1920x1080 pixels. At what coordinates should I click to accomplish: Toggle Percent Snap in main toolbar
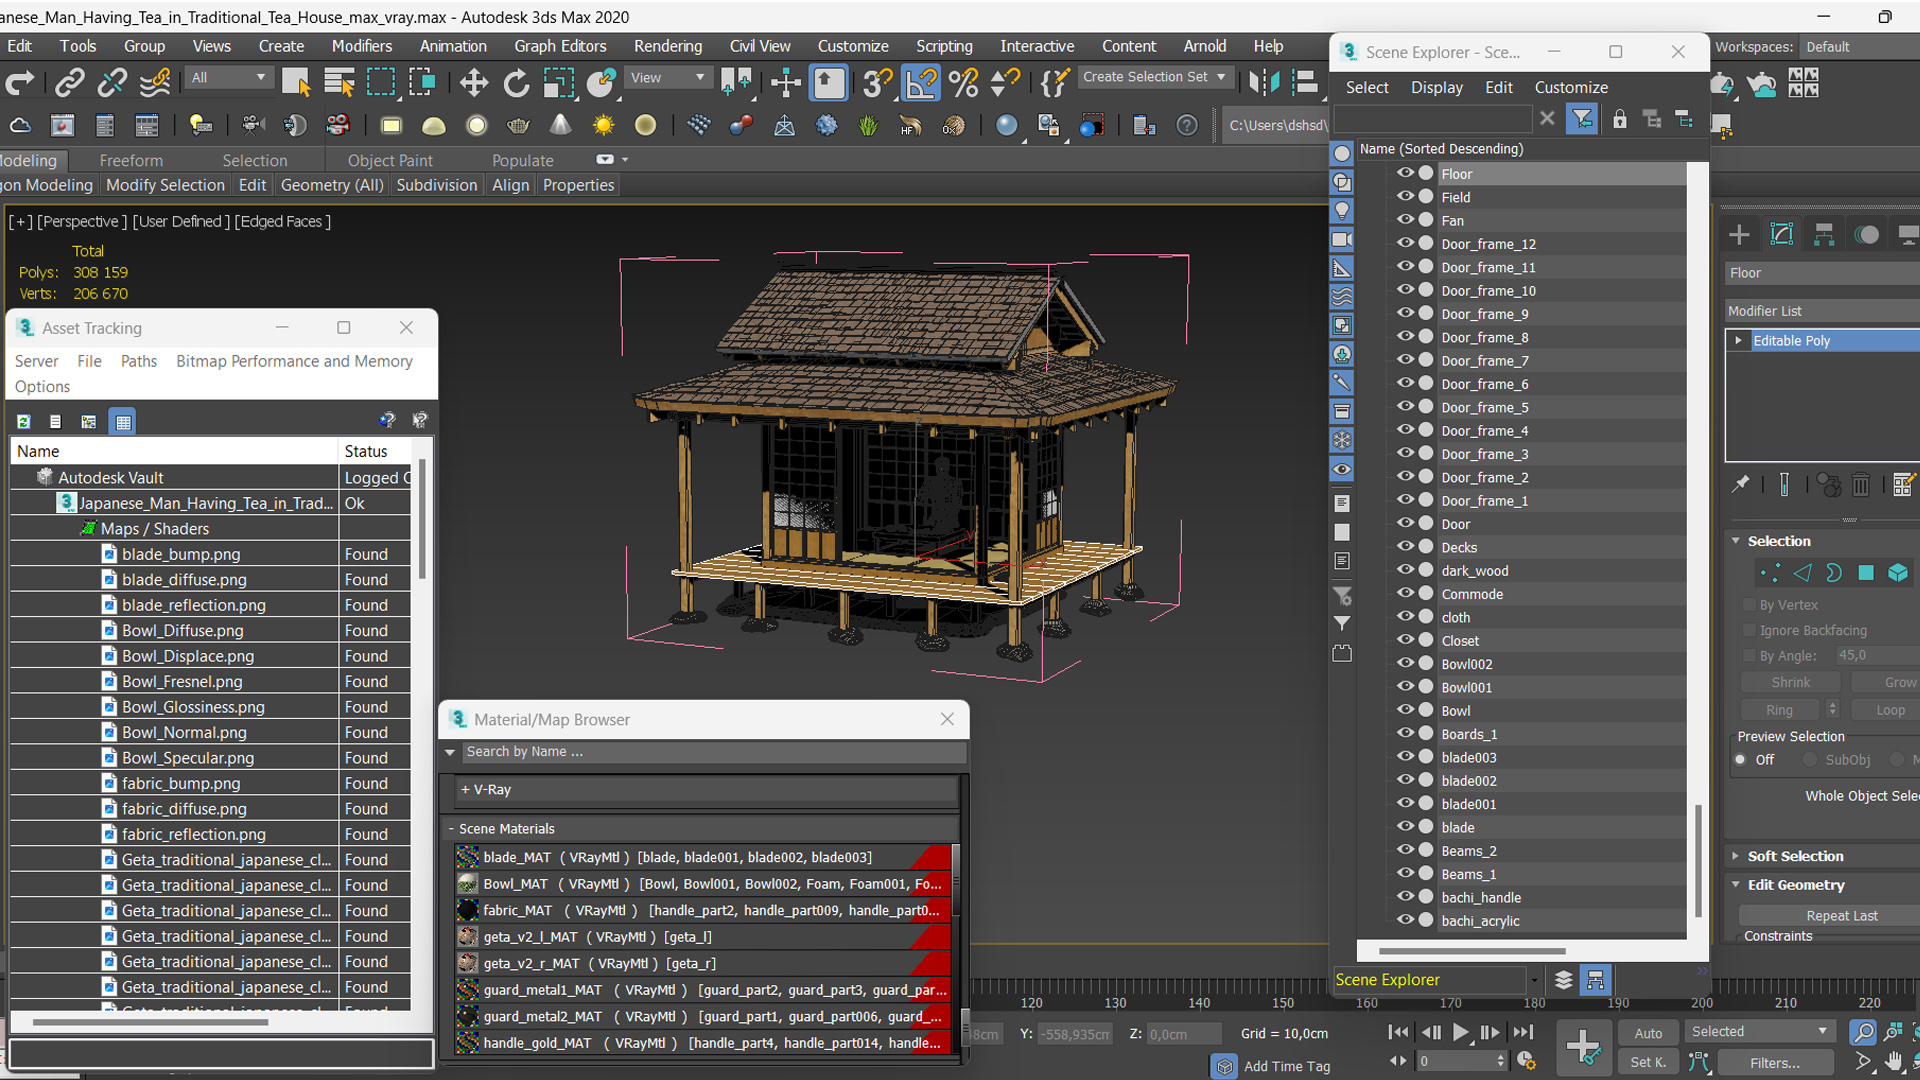[x=963, y=83]
